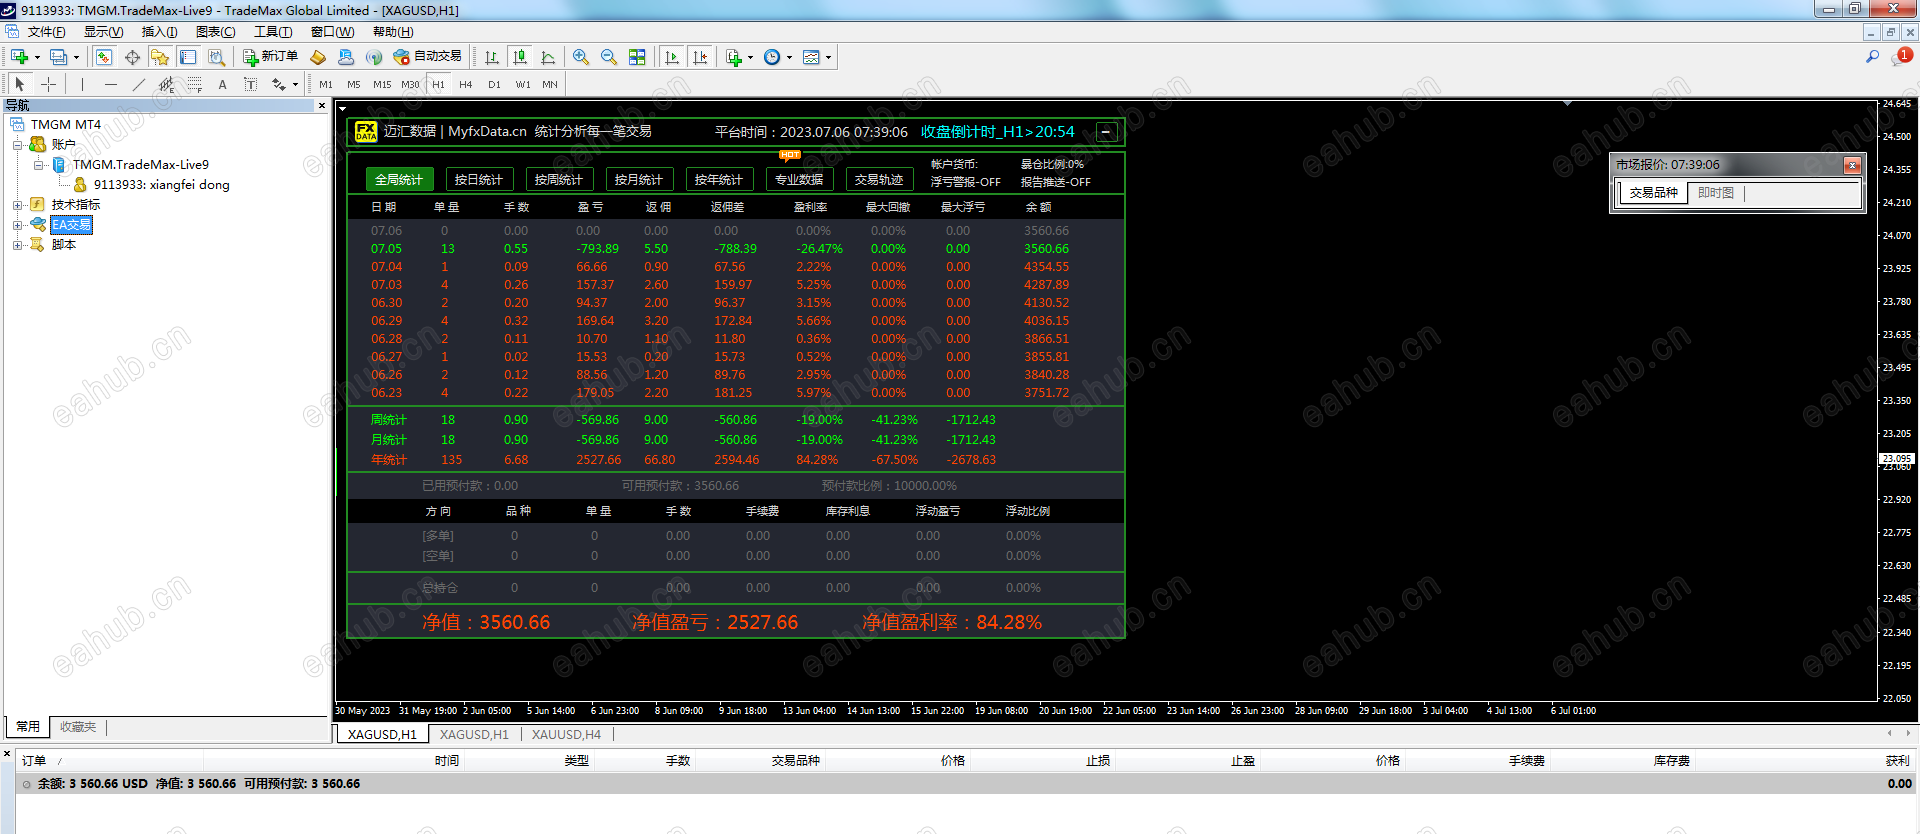Show the Market Watch window icon
The image size is (1920, 834).
104,57
